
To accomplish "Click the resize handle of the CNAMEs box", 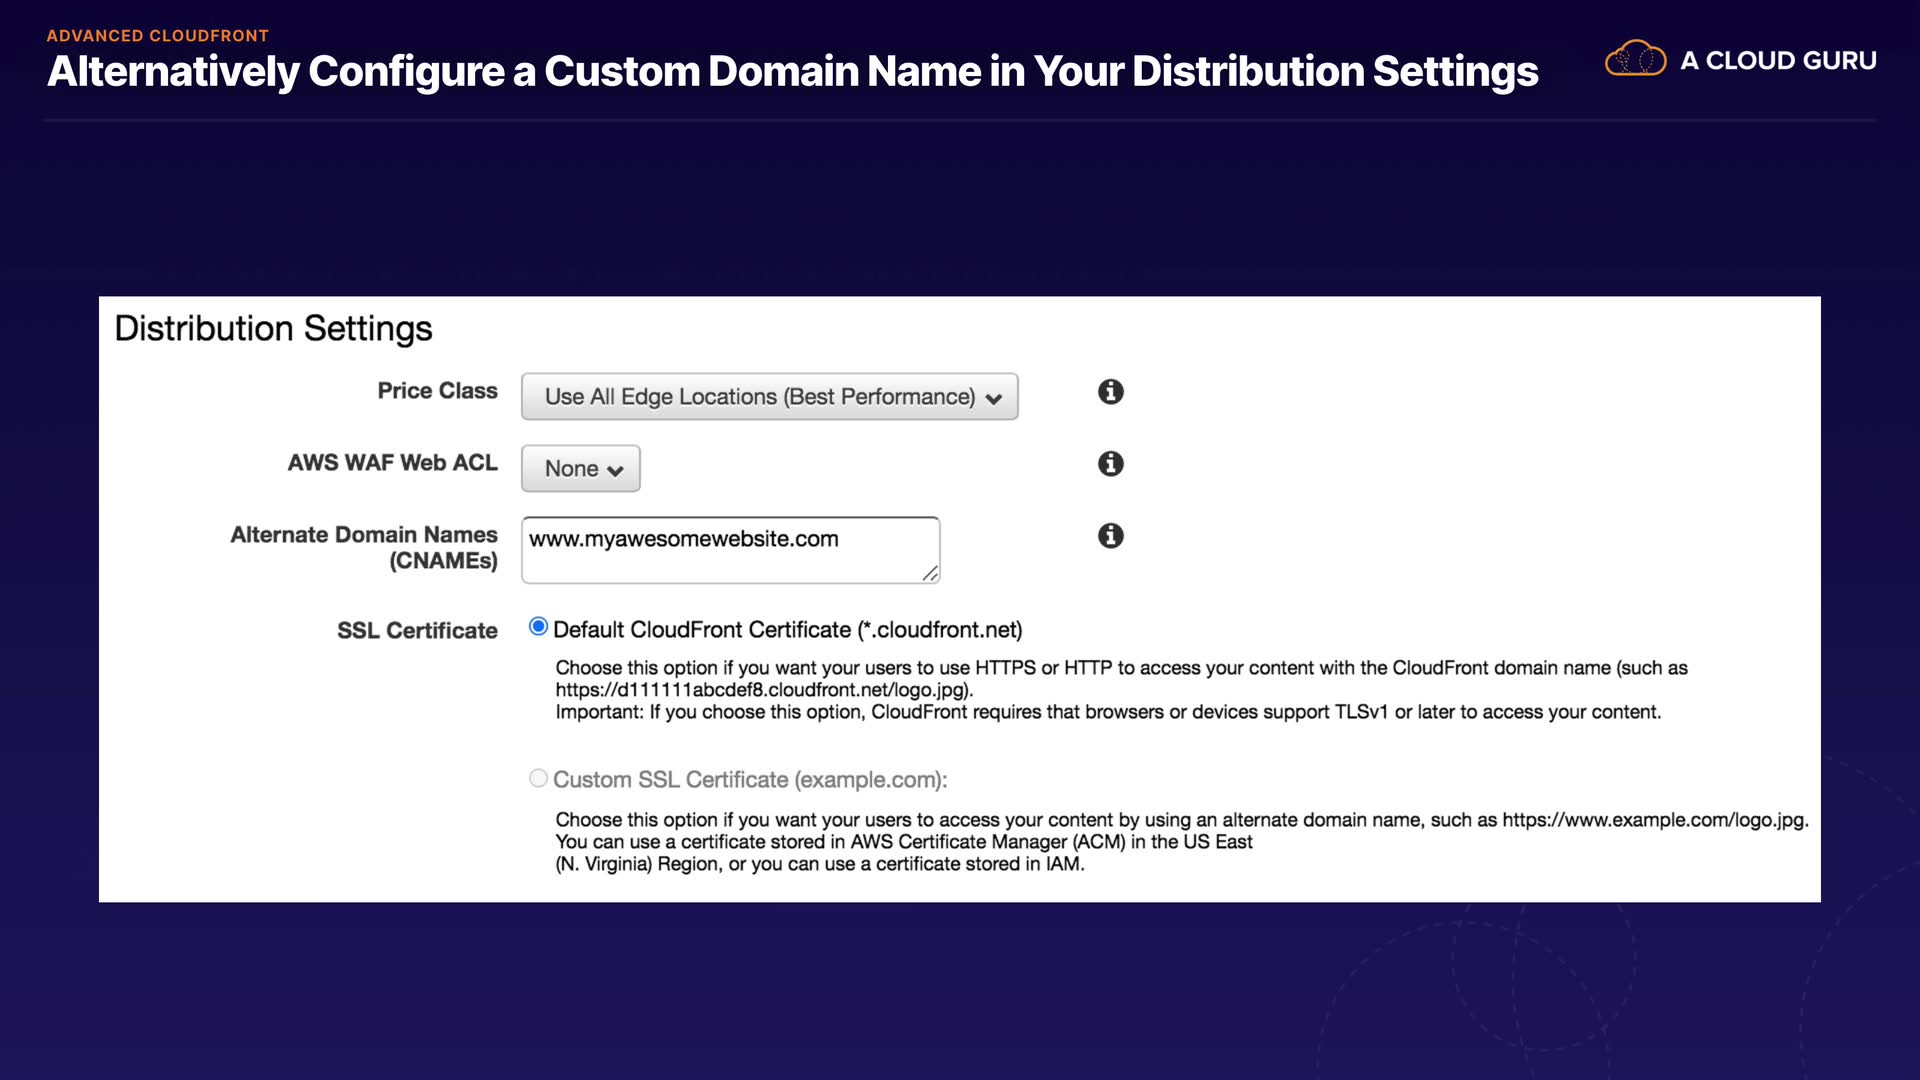I will tap(930, 573).
